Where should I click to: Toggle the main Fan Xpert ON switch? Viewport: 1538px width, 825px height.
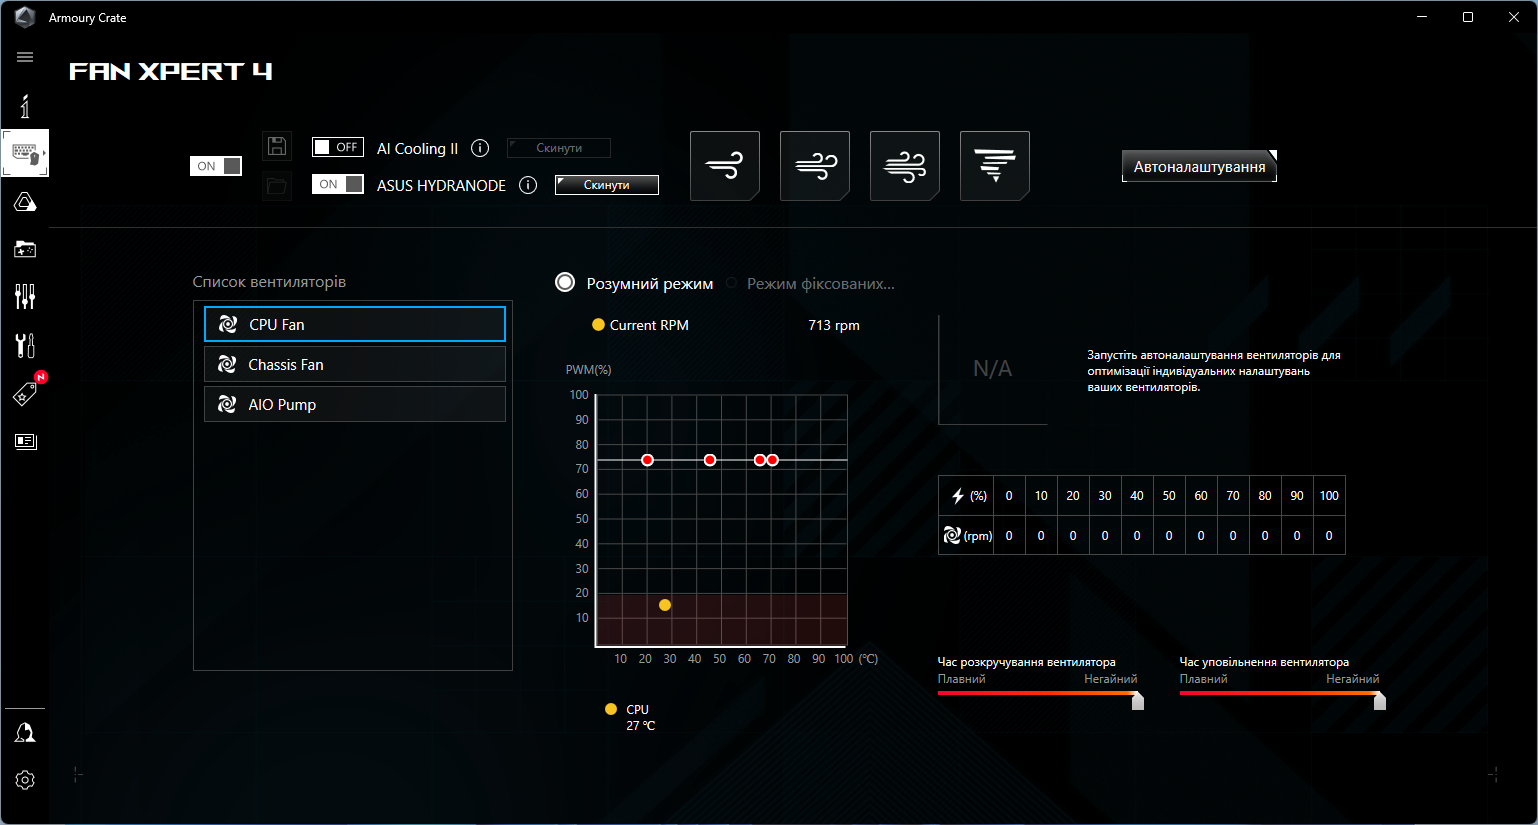pyautogui.click(x=216, y=166)
